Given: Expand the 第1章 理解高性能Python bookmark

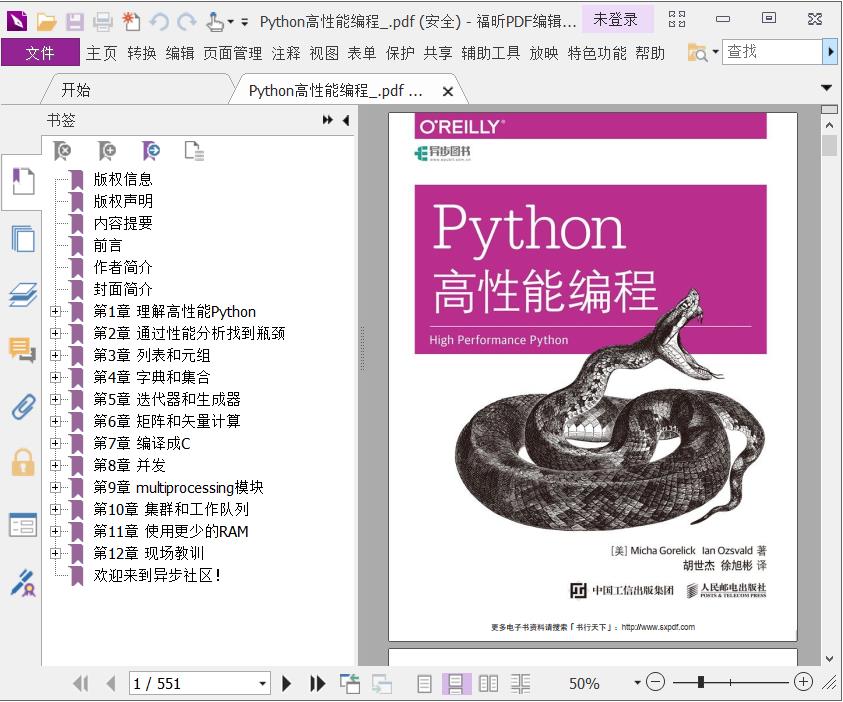Looking at the screenshot, I should pyautogui.click(x=55, y=311).
